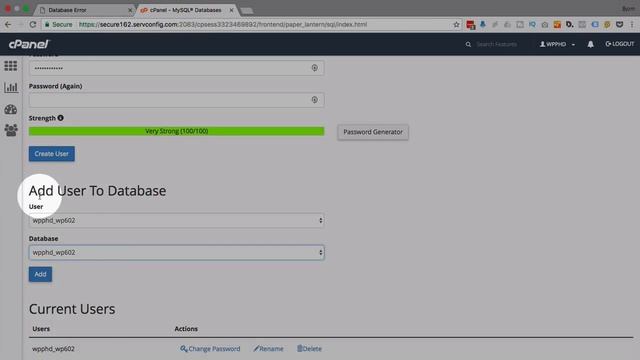Click the browser address bar URL
This screenshot has width=640, height=360.
coord(223,24)
